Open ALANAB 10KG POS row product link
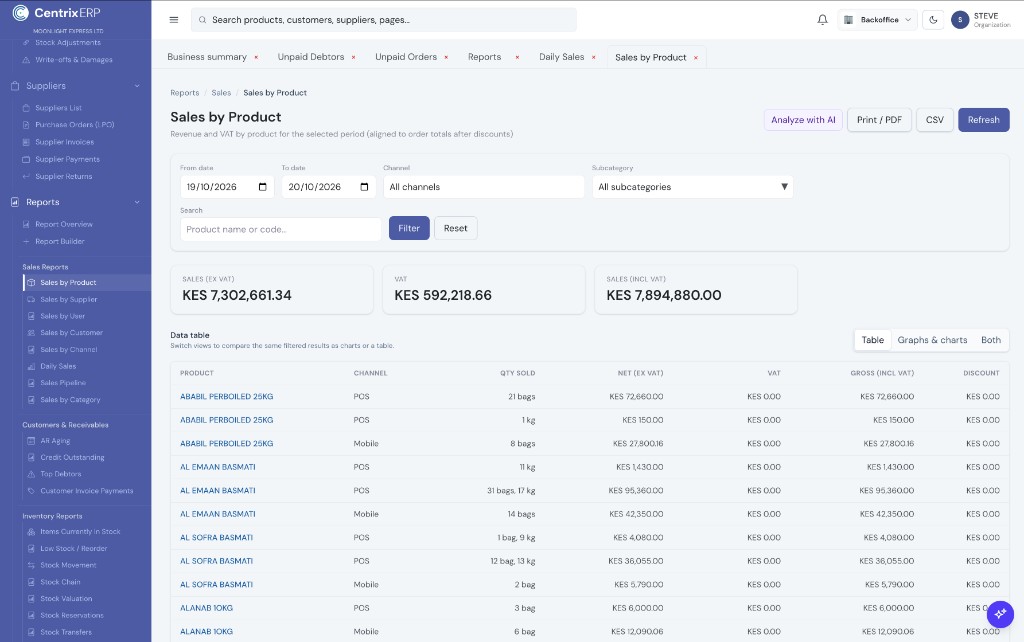This screenshot has height=642, width=1024. (206, 608)
